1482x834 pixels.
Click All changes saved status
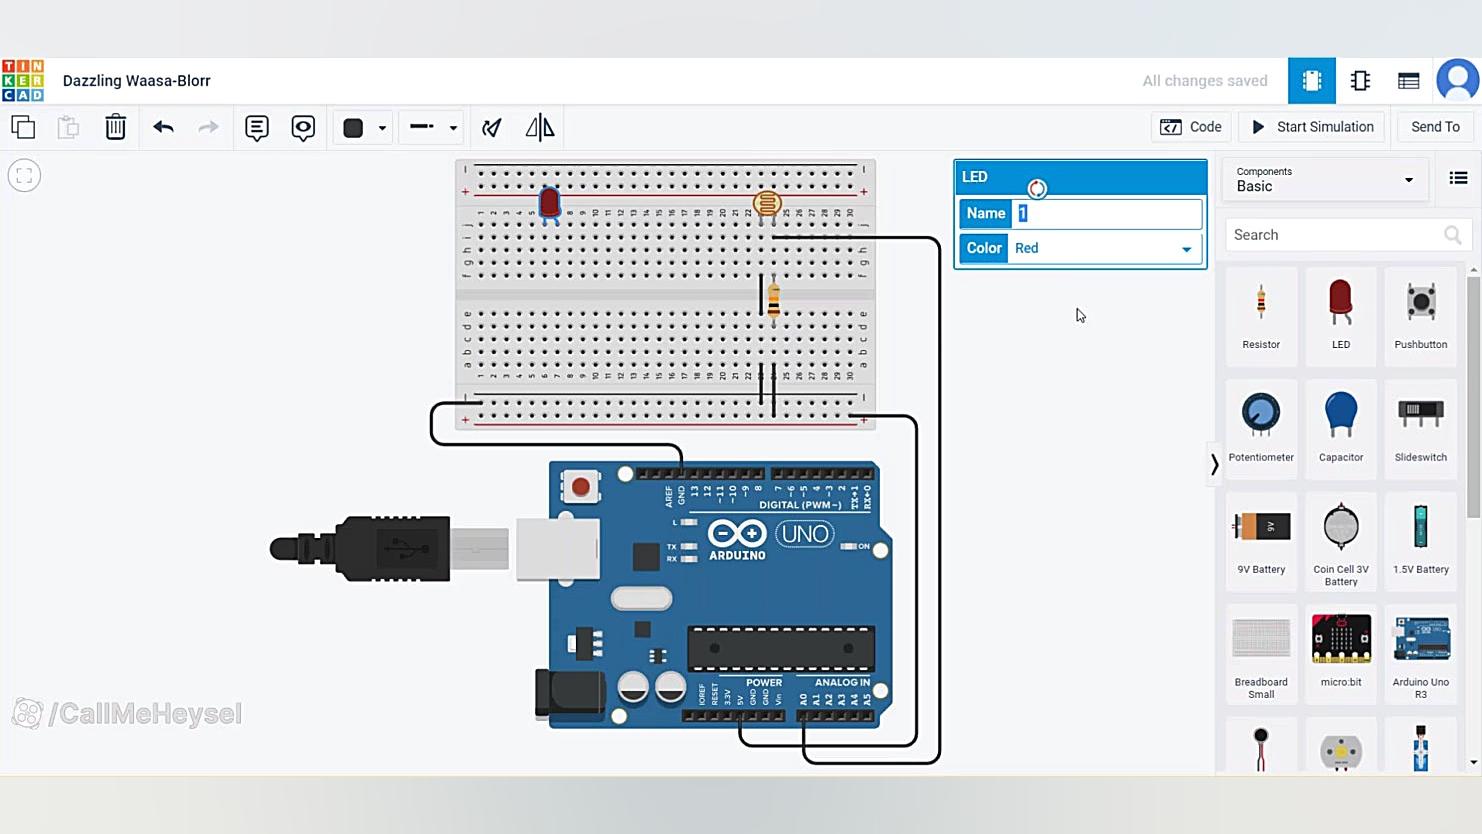tap(1205, 81)
